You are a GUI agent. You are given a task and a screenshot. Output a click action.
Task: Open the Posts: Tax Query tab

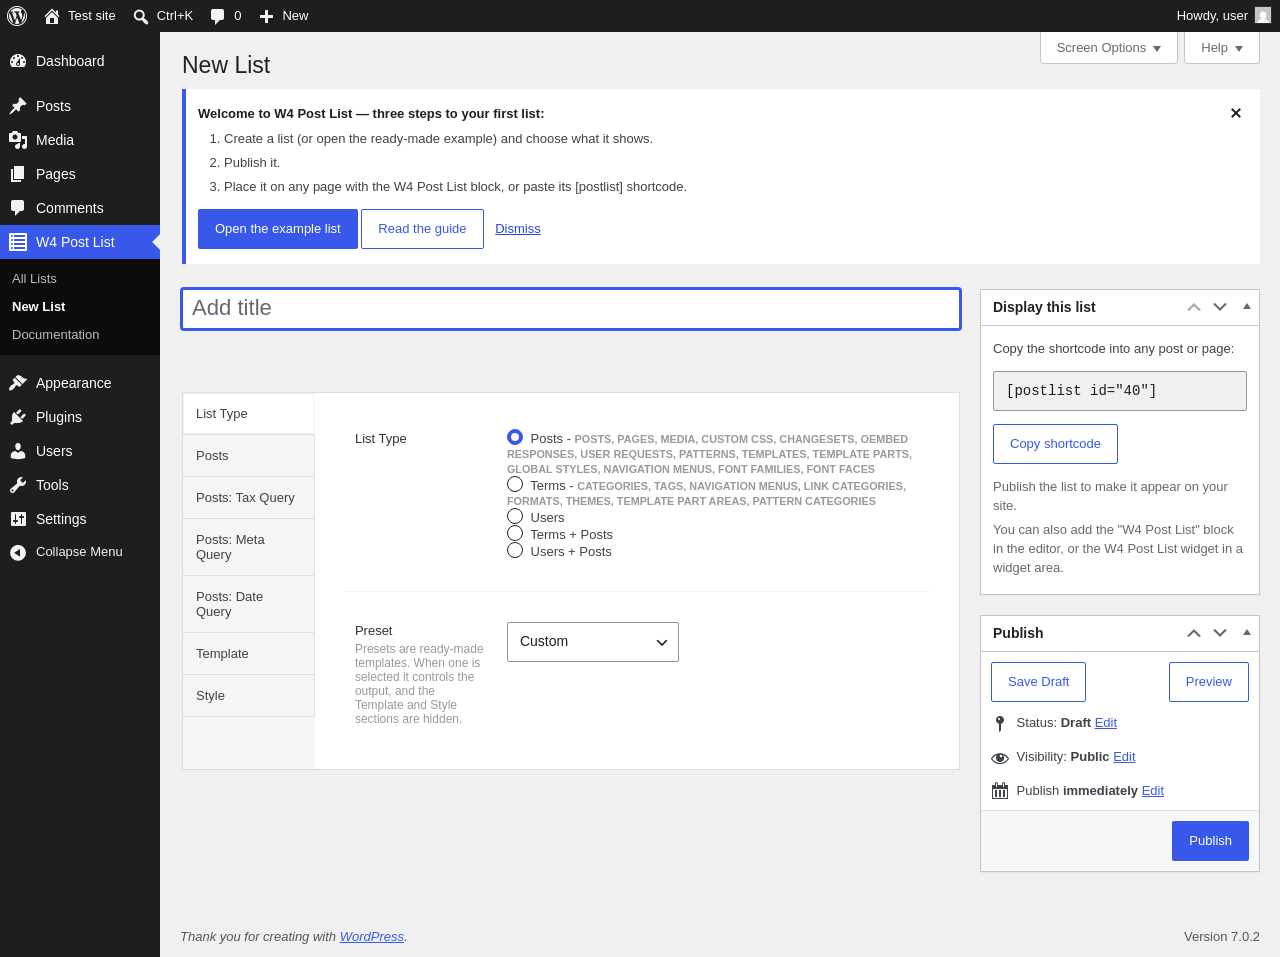point(248,498)
